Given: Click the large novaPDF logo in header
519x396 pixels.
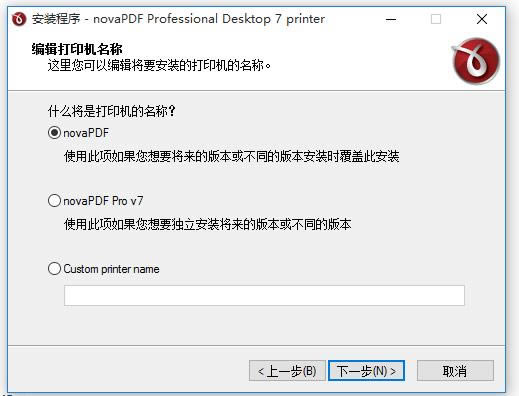Looking at the screenshot, I should click(476, 61).
